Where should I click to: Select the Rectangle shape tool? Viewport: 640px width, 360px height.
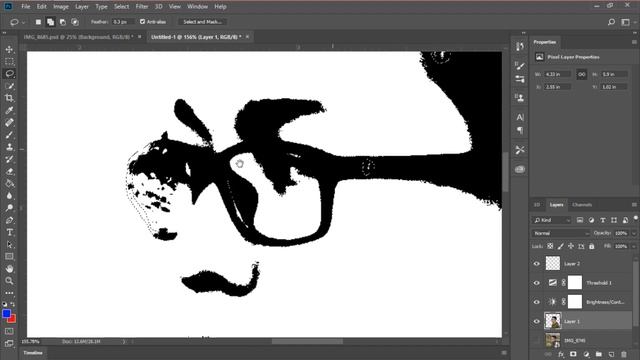[x=9, y=256]
